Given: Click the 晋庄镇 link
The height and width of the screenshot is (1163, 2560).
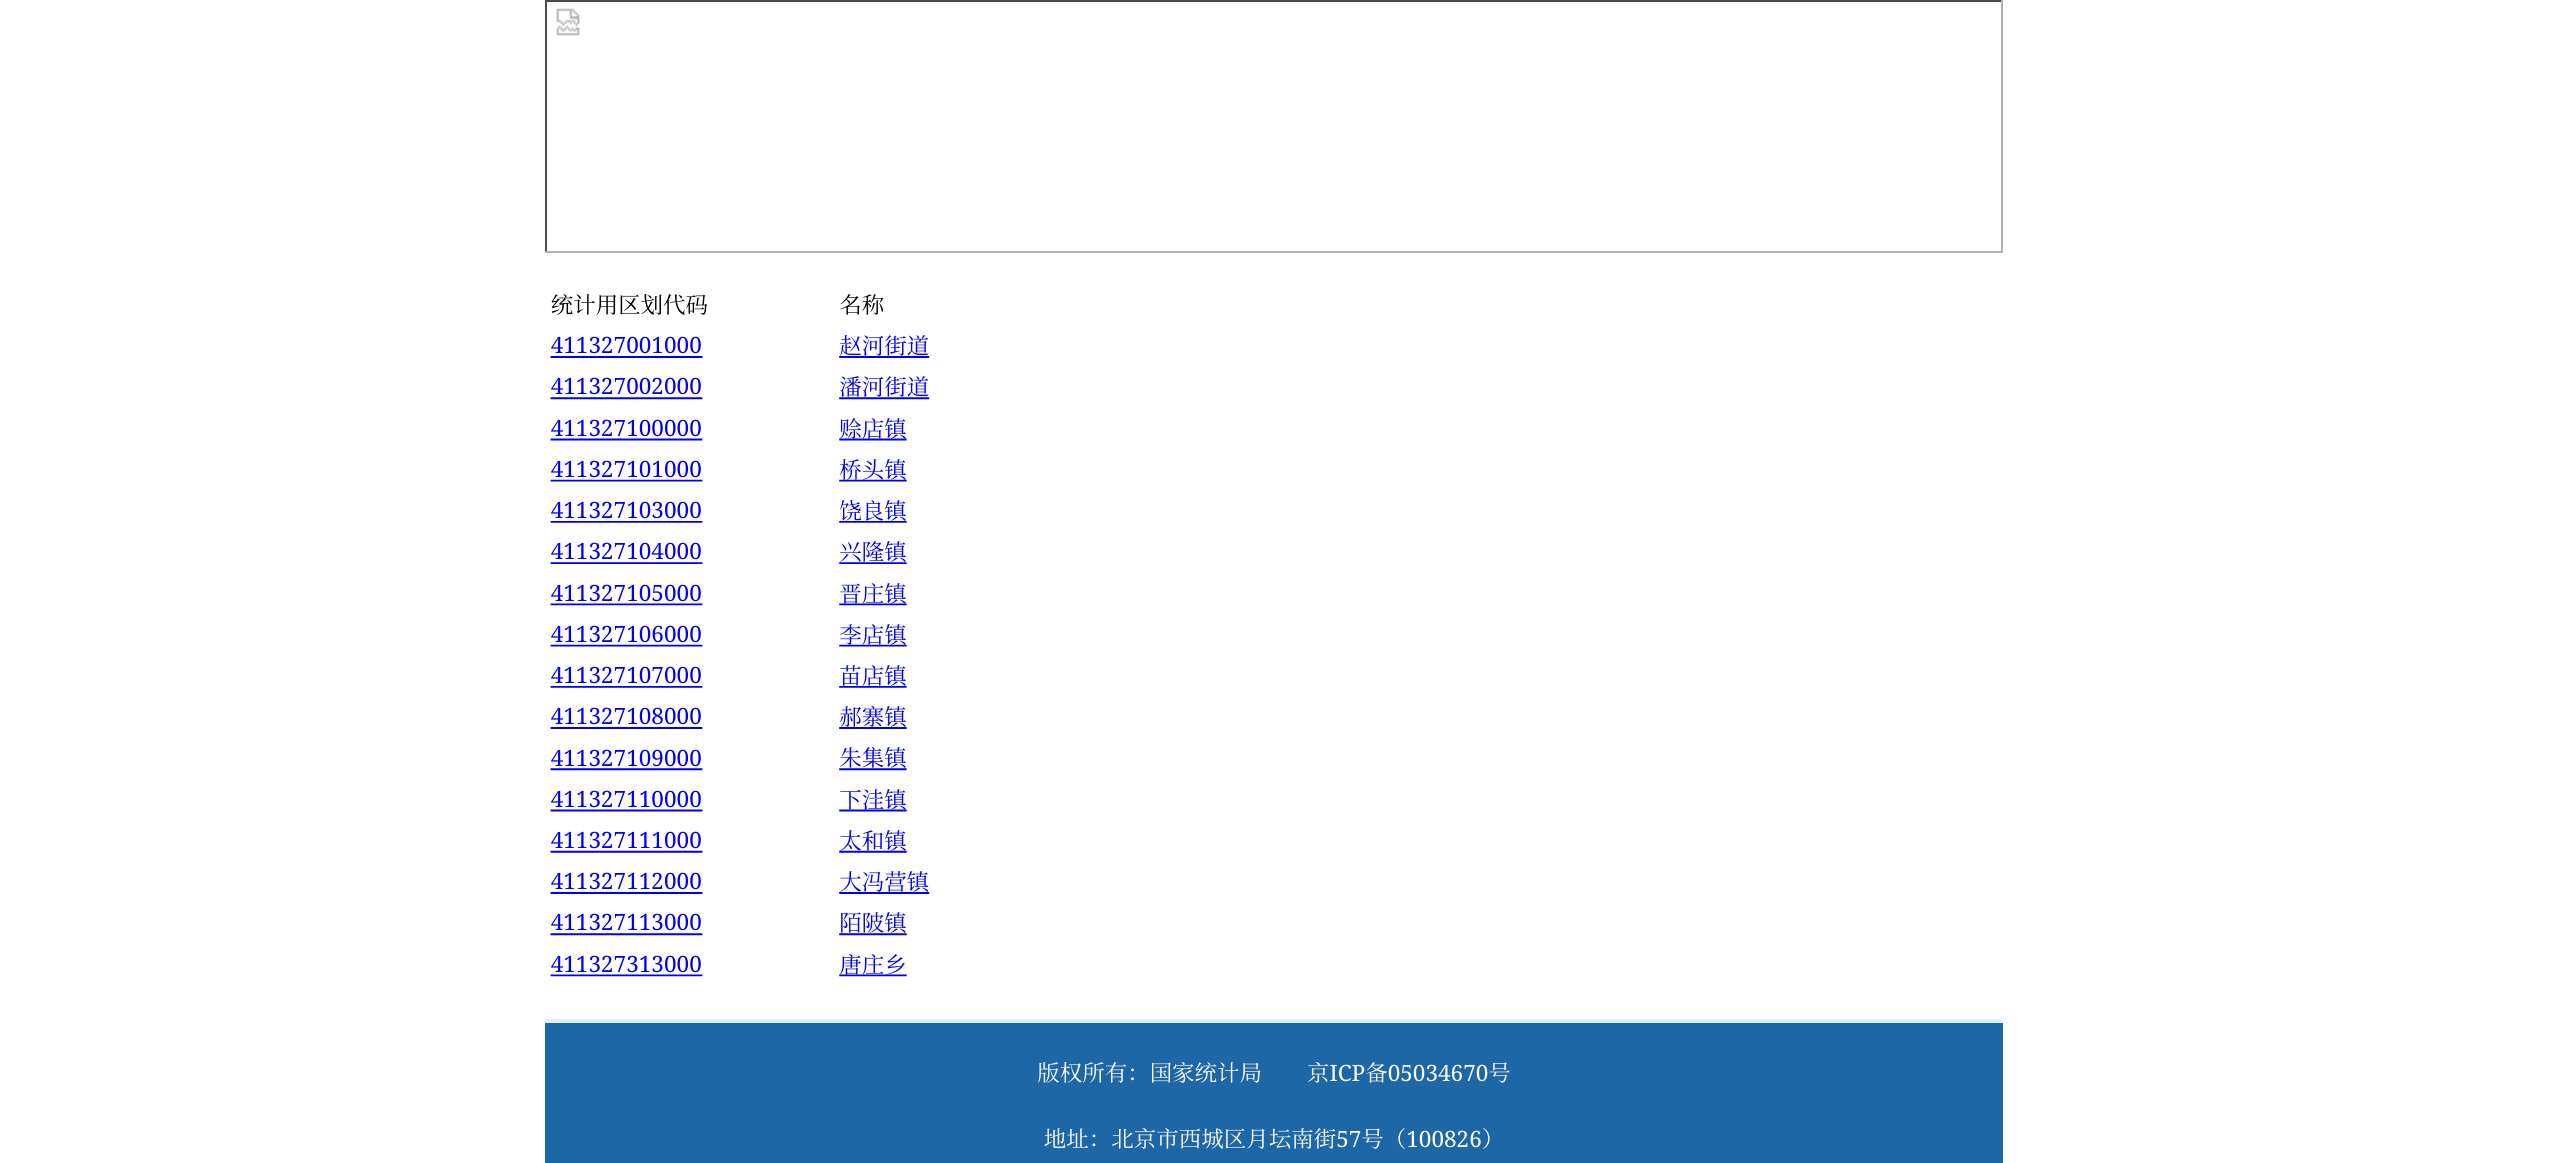Looking at the screenshot, I should point(872,594).
